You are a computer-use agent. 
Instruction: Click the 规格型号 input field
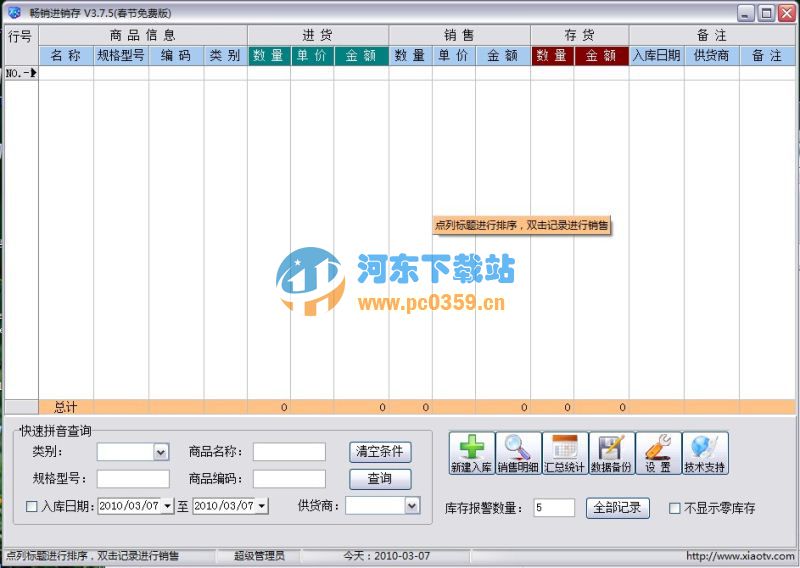pyautogui.click(x=133, y=479)
